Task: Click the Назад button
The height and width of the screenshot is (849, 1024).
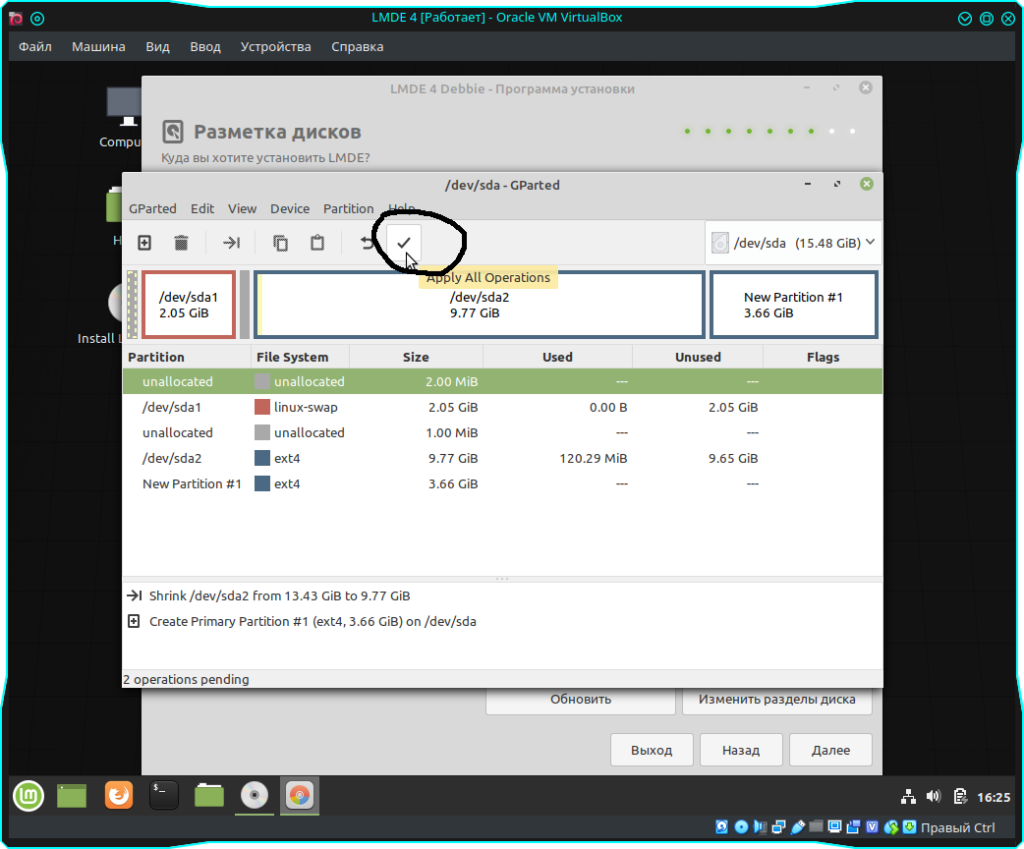Action: pos(740,750)
